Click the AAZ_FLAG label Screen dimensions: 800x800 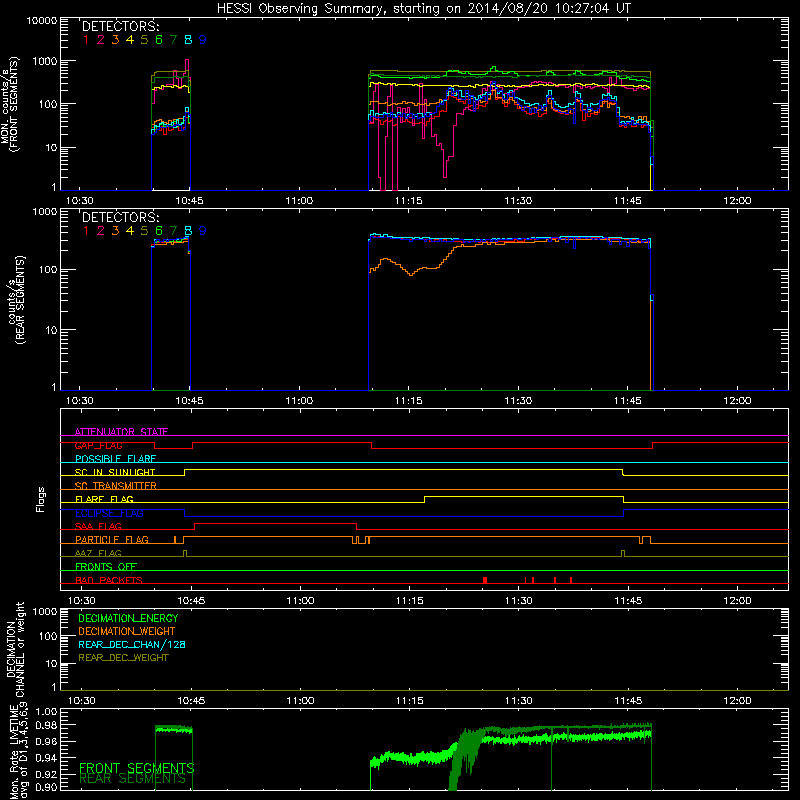coord(98,553)
